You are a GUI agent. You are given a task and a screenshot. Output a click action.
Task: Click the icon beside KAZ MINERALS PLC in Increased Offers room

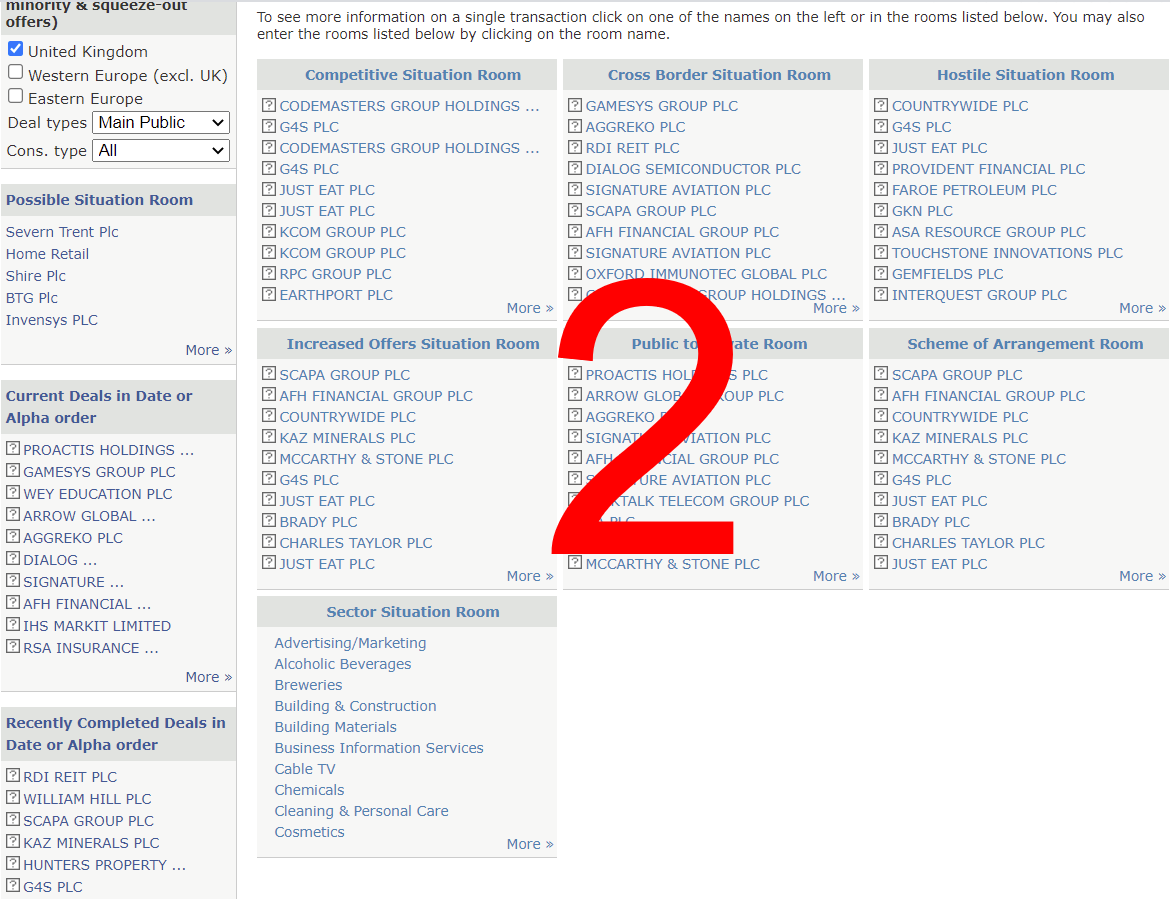click(x=269, y=437)
